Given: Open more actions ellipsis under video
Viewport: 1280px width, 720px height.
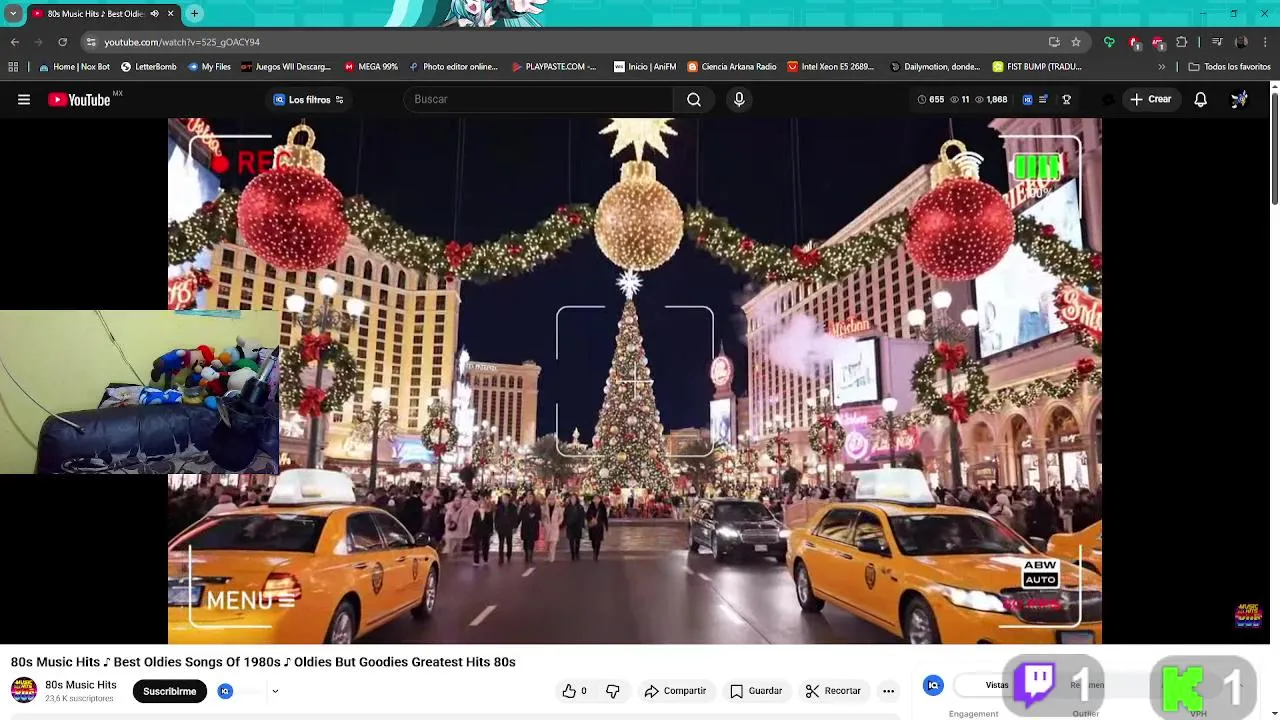Looking at the screenshot, I should click(x=888, y=691).
